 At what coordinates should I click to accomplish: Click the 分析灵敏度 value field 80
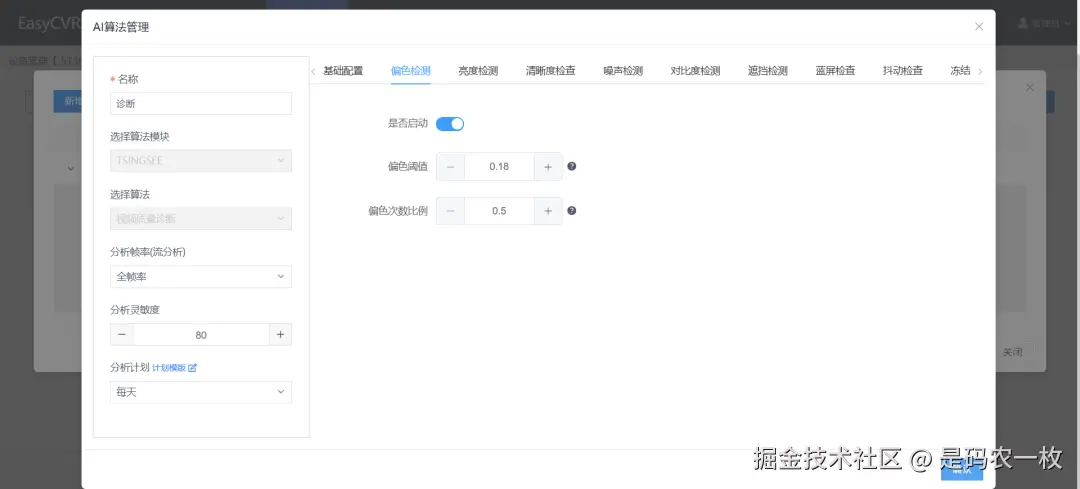pos(201,335)
